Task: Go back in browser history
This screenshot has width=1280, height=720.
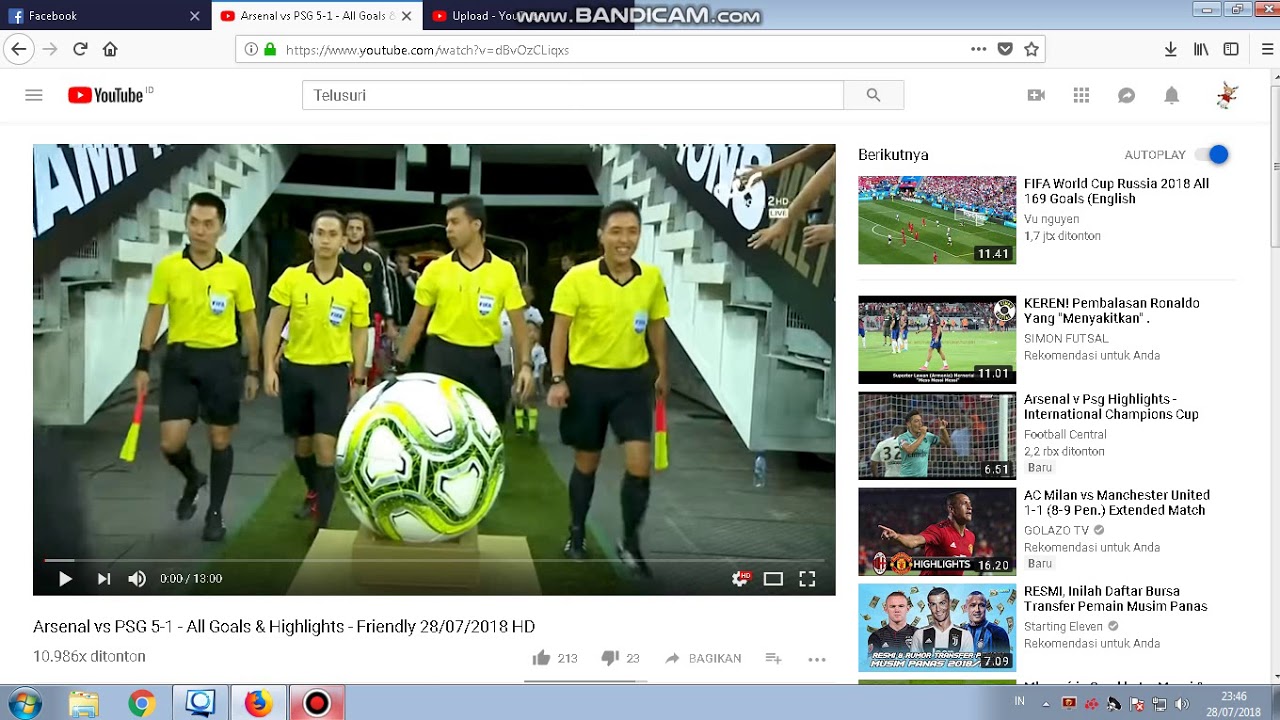Action: point(18,49)
